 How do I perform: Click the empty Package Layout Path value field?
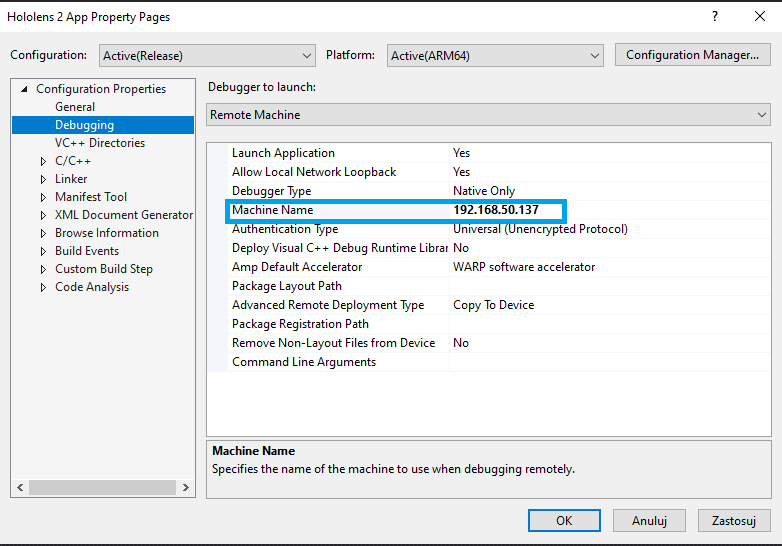610,286
